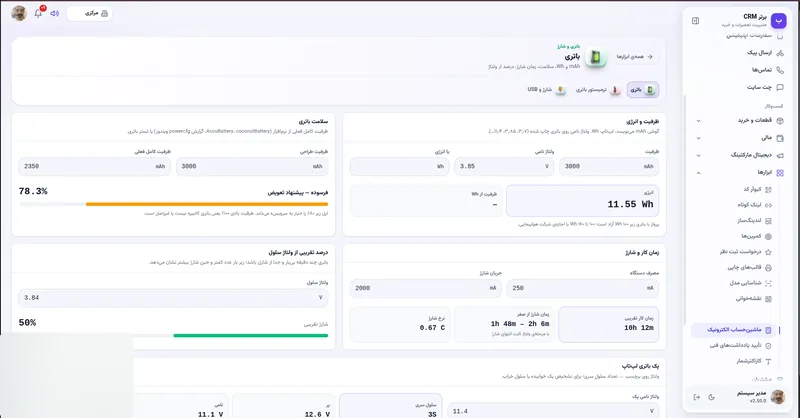Collapse ابزارها tools menu section
The width and height of the screenshot is (800, 418).
[739, 173]
